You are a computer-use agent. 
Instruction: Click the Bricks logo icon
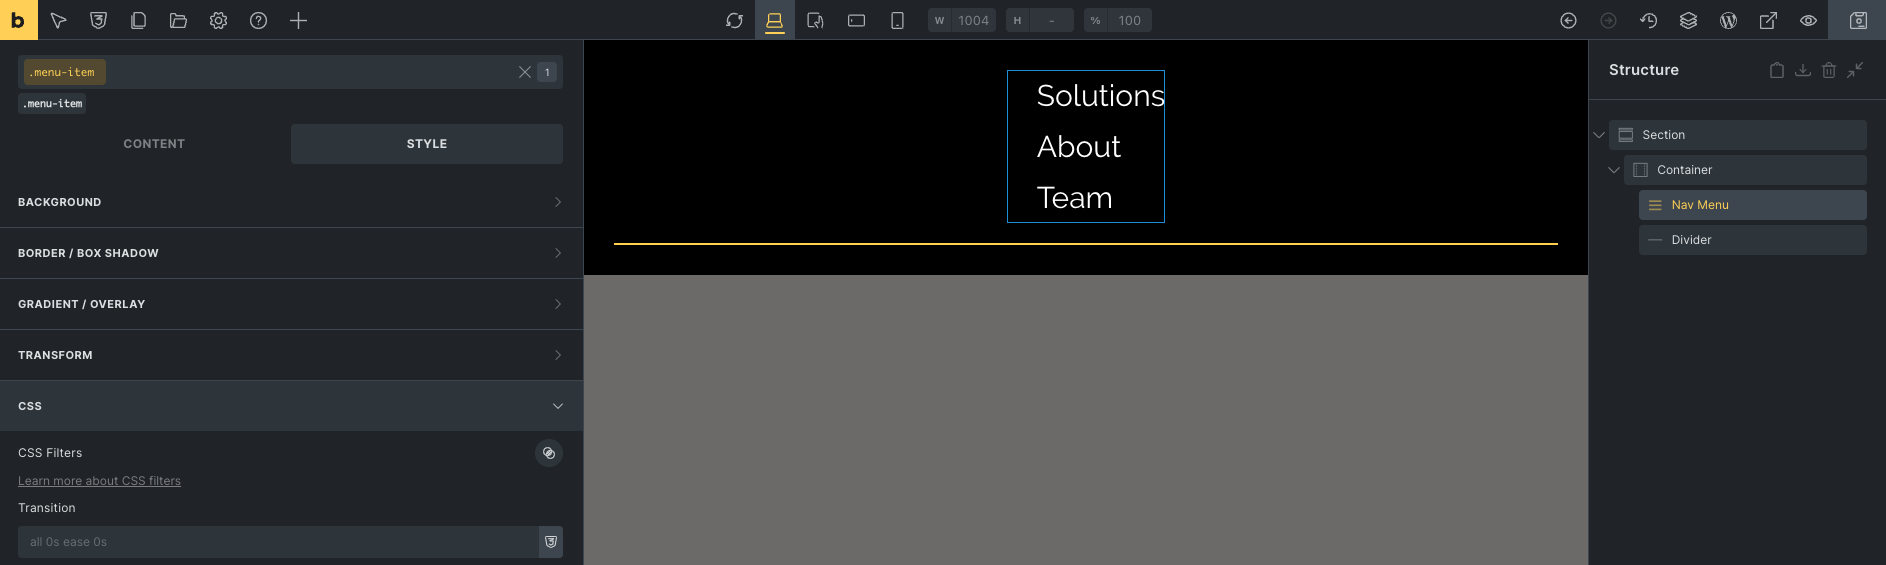tap(18, 20)
